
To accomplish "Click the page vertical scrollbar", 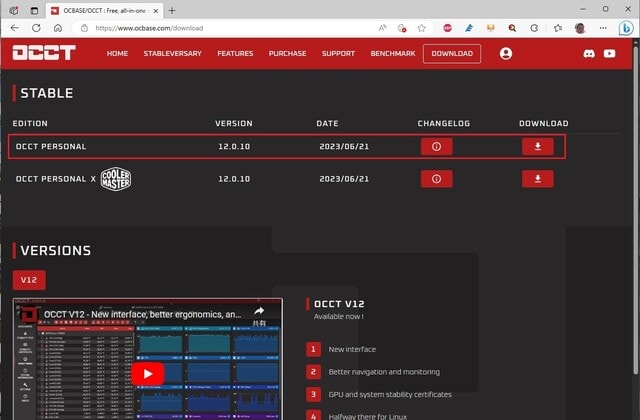I will (x=635, y=210).
